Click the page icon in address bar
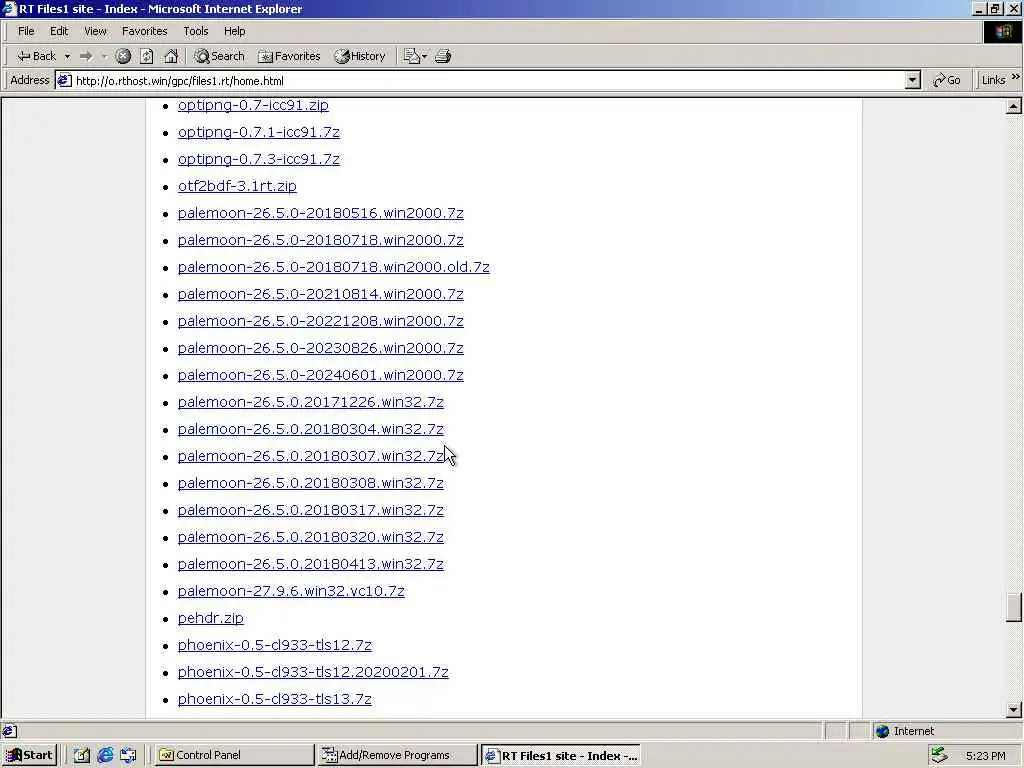The image size is (1024, 768). coord(64,80)
